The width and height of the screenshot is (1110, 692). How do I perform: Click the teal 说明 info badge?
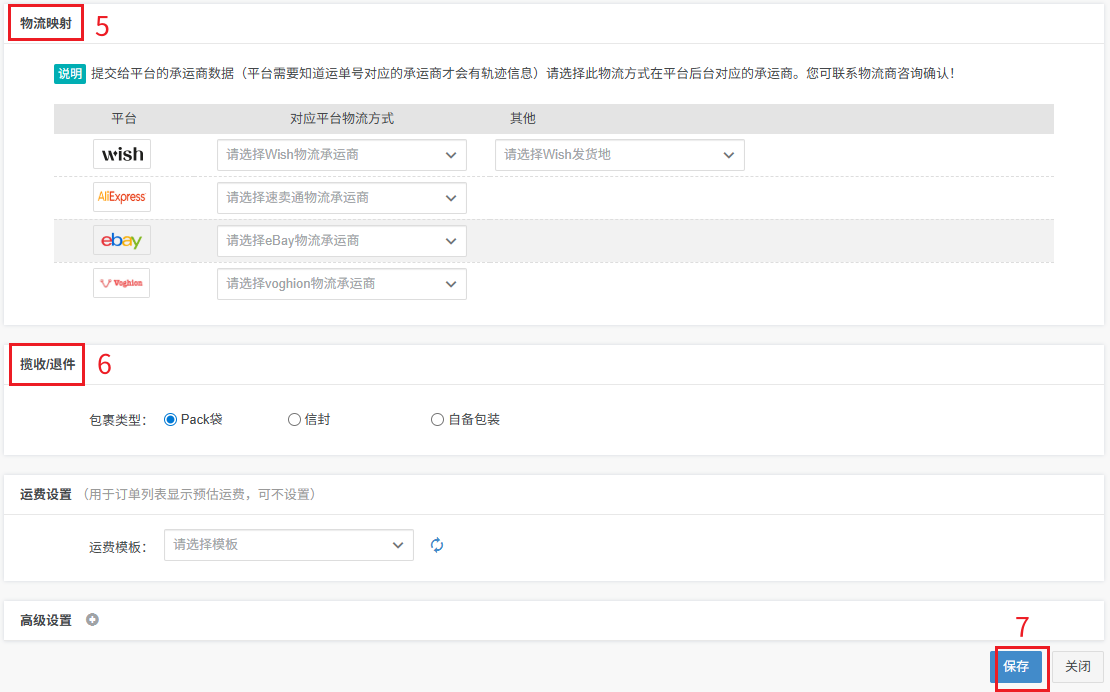coord(70,74)
